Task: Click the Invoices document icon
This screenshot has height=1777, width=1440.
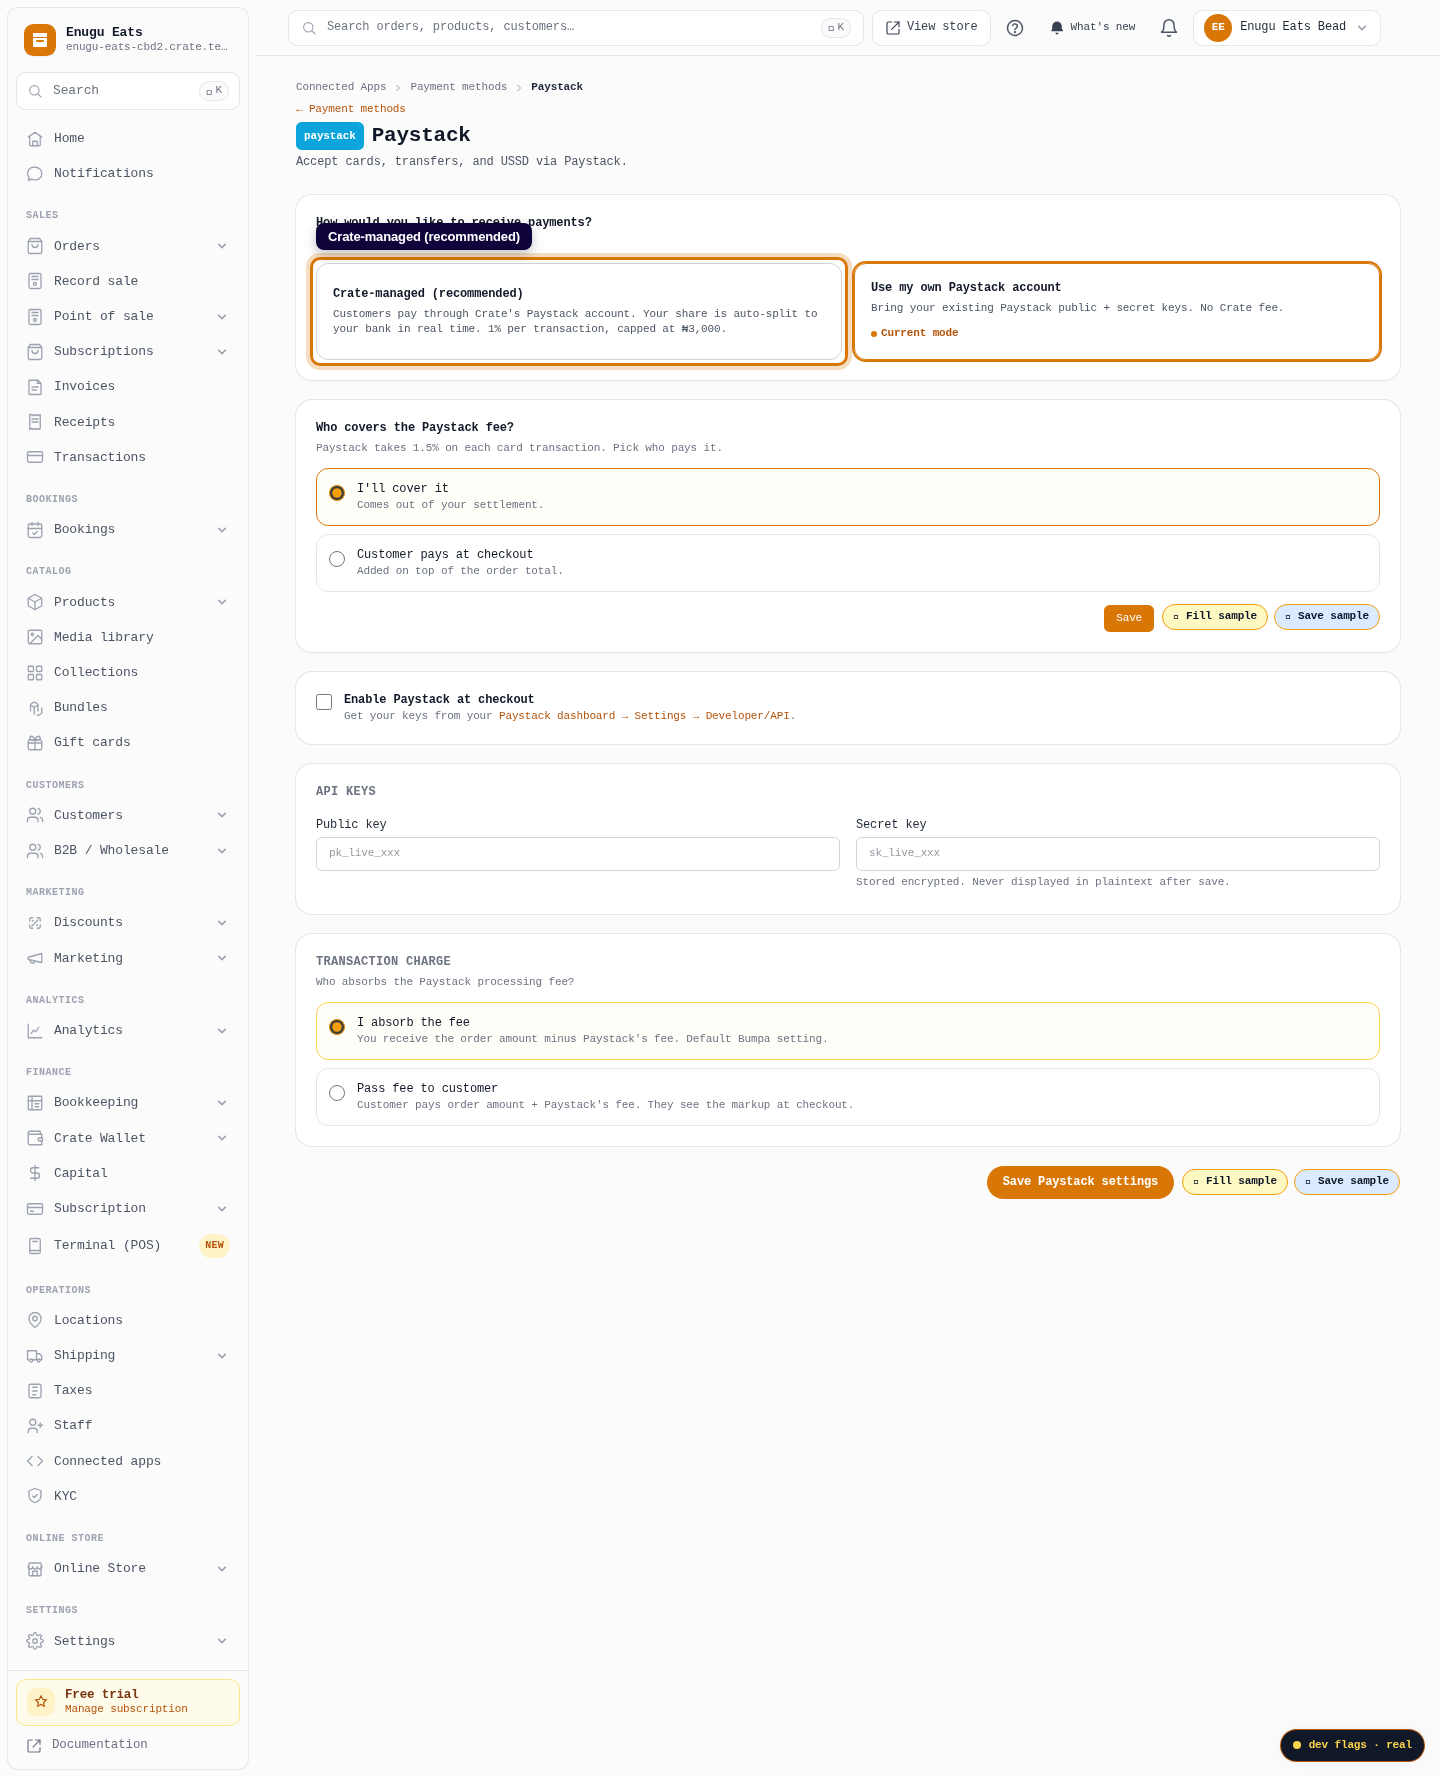Action: pos(35,386)
